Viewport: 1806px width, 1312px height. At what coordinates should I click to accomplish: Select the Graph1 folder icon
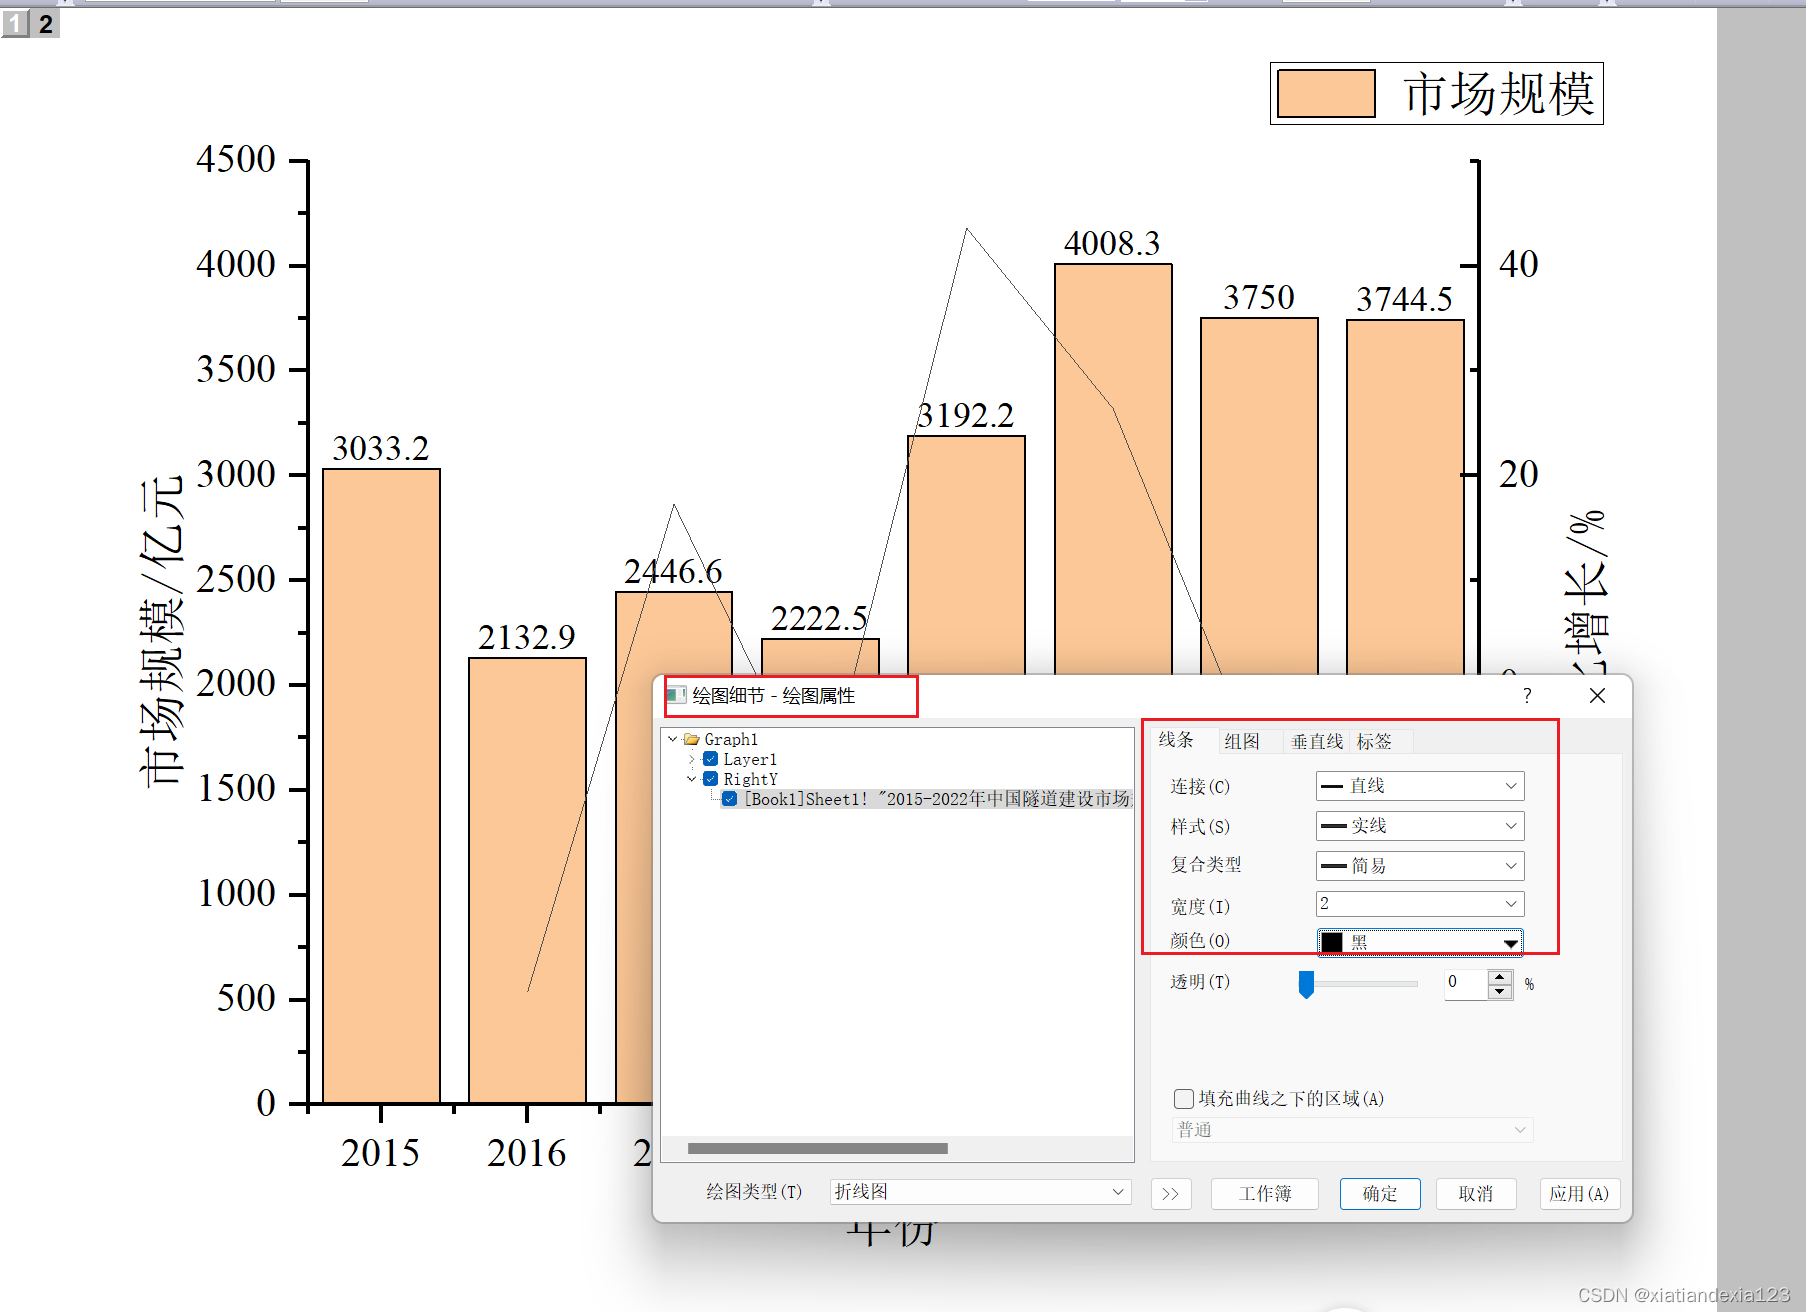tap(691, 739)
